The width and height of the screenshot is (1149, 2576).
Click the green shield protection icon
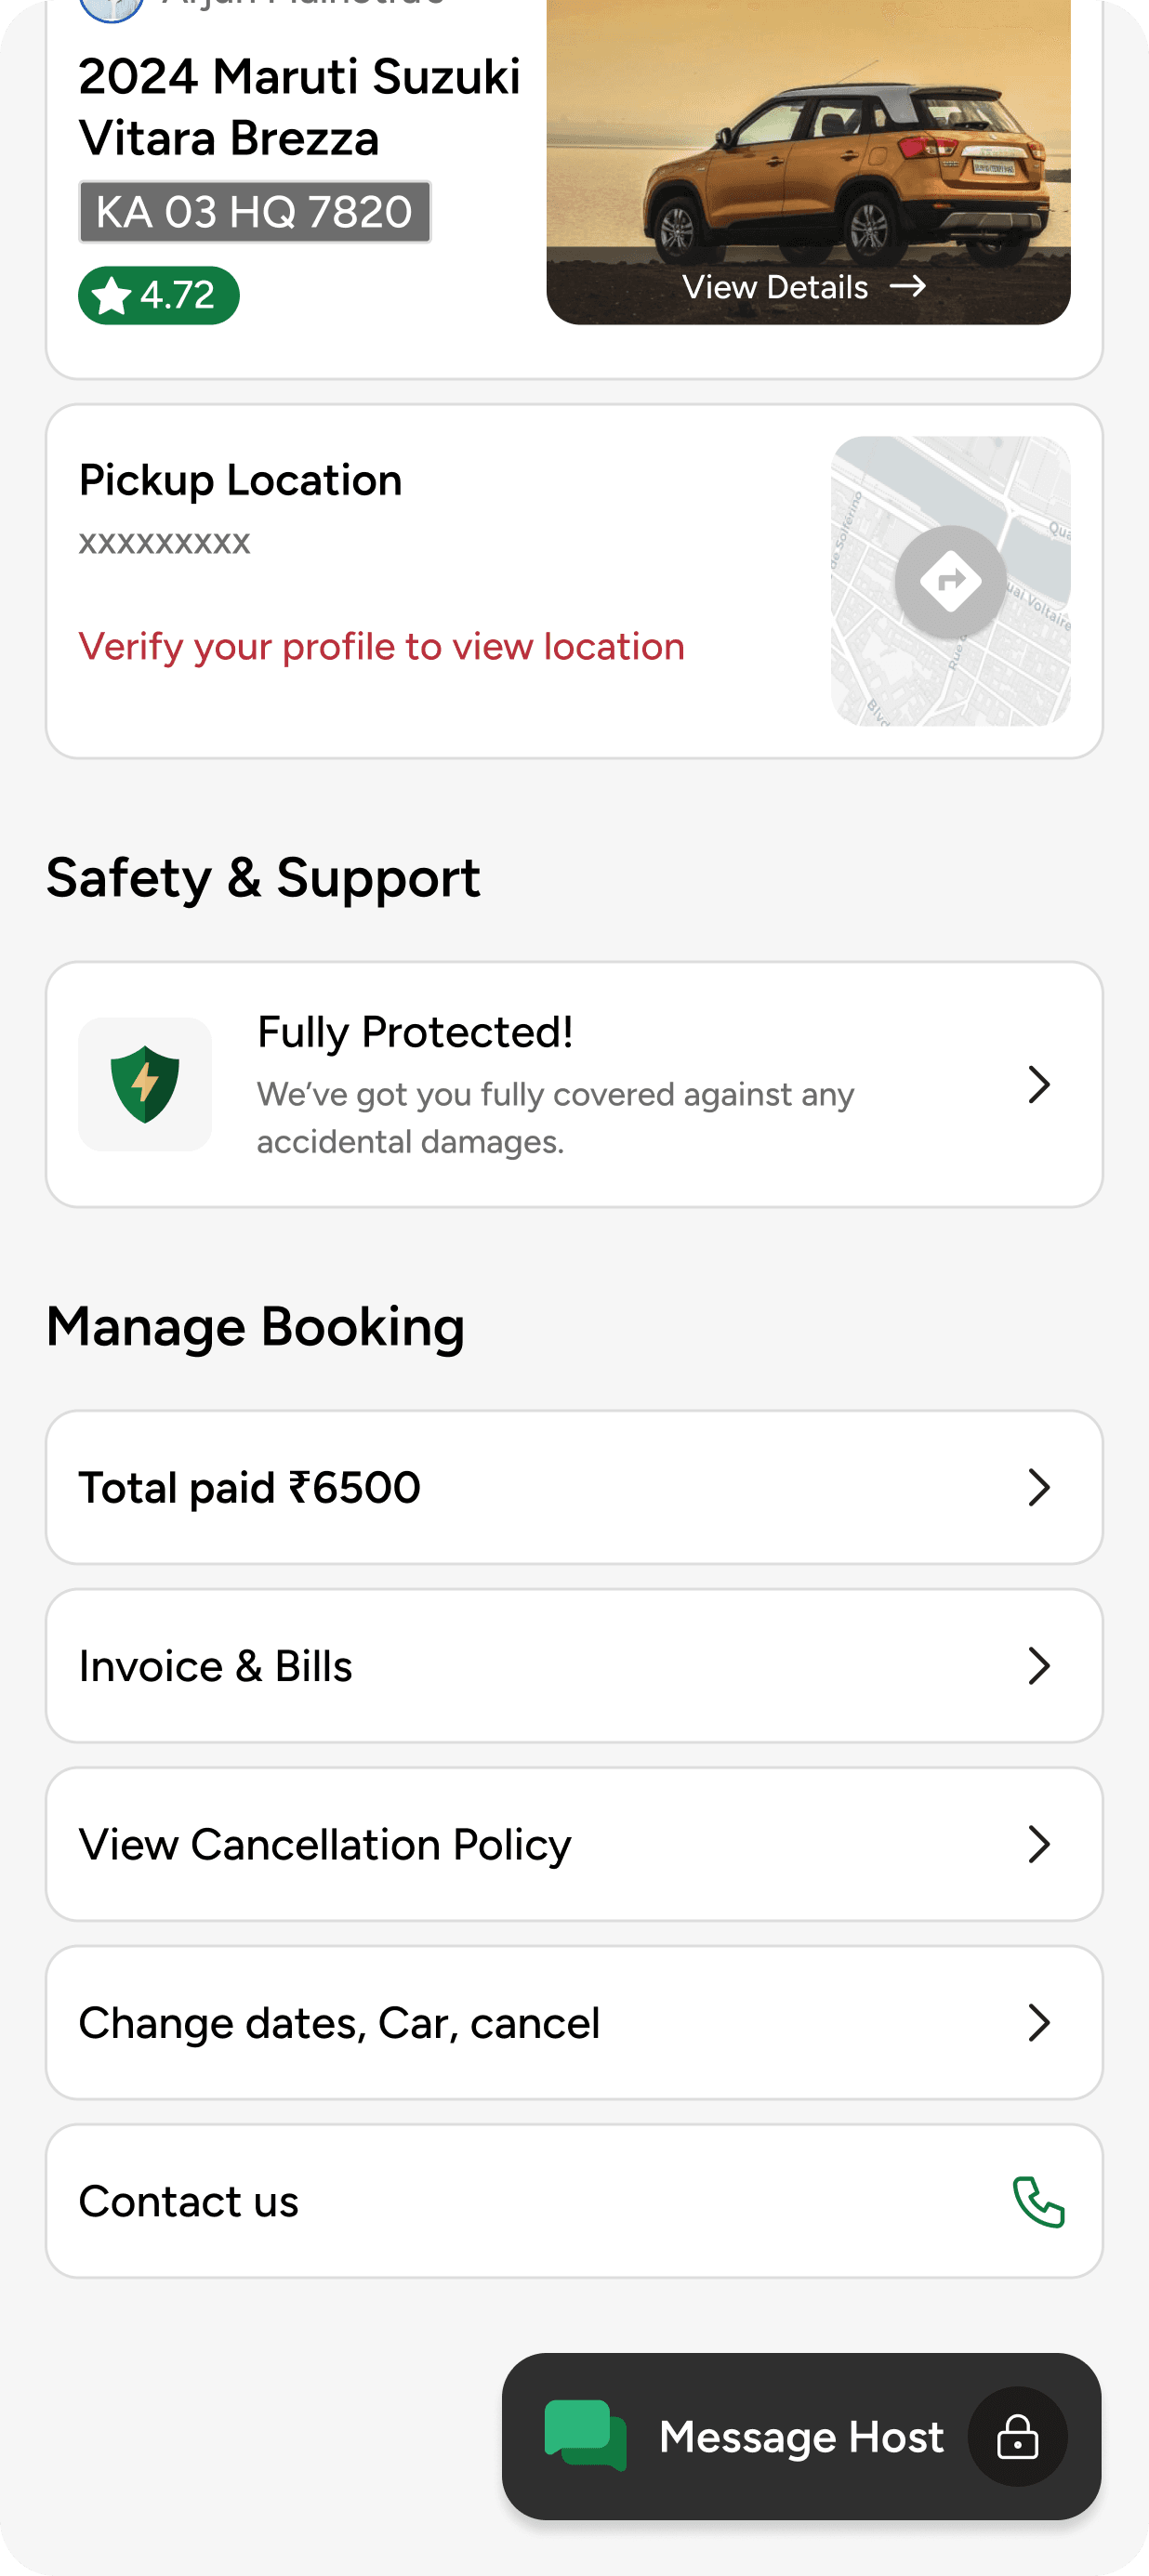click(x=145, y=1084)
